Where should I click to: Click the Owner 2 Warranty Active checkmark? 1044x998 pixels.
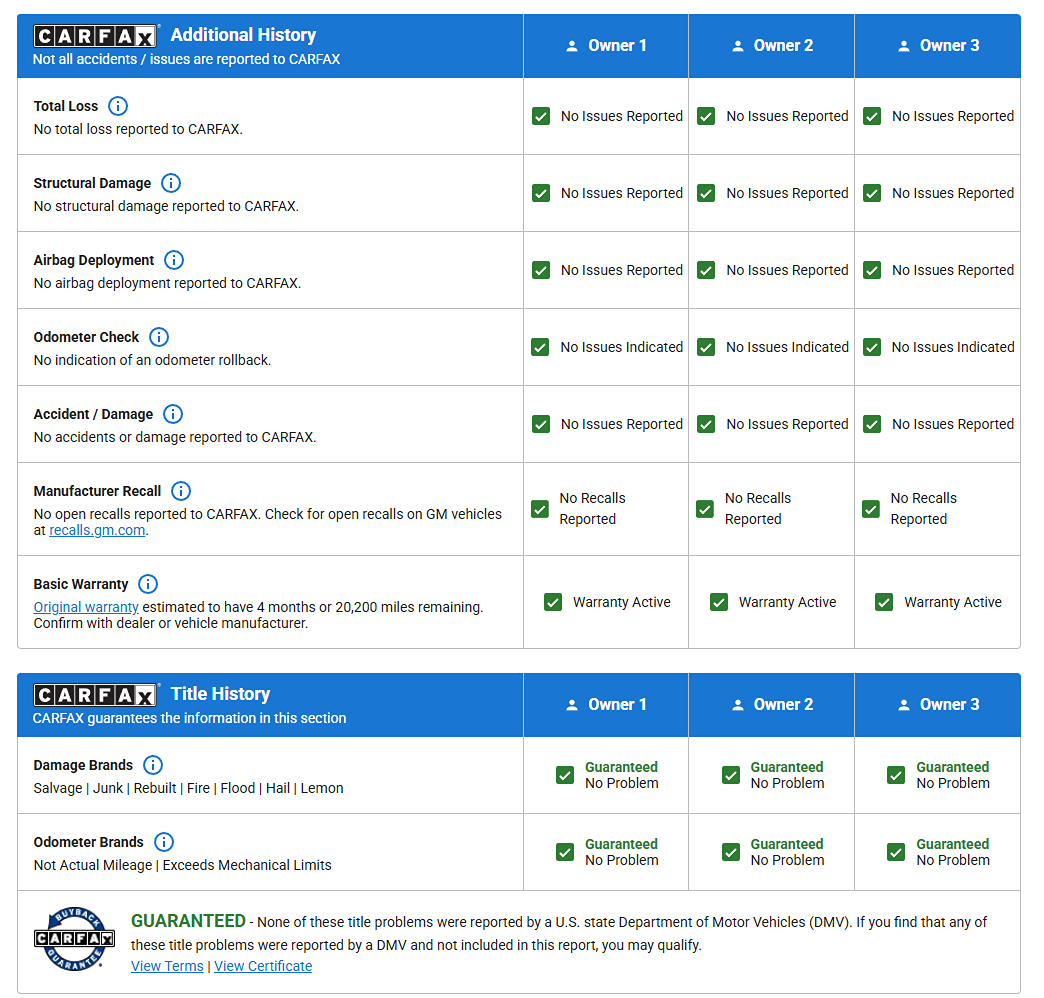click(x=718, y=602)
